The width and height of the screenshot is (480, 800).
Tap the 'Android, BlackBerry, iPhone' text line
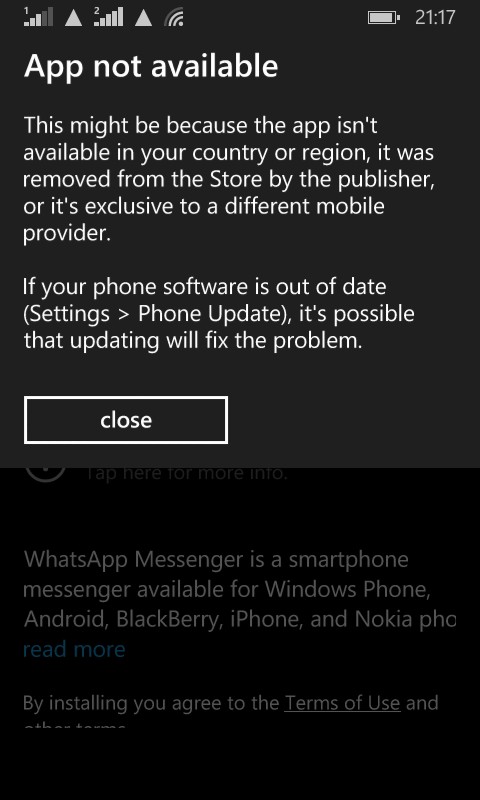pyautogui.click(x=240, y=619)
